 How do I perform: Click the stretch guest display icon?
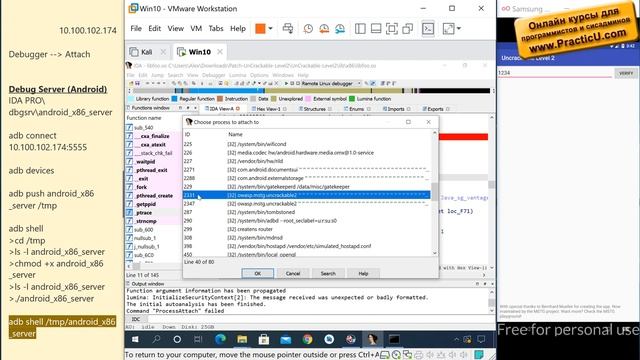448,29
